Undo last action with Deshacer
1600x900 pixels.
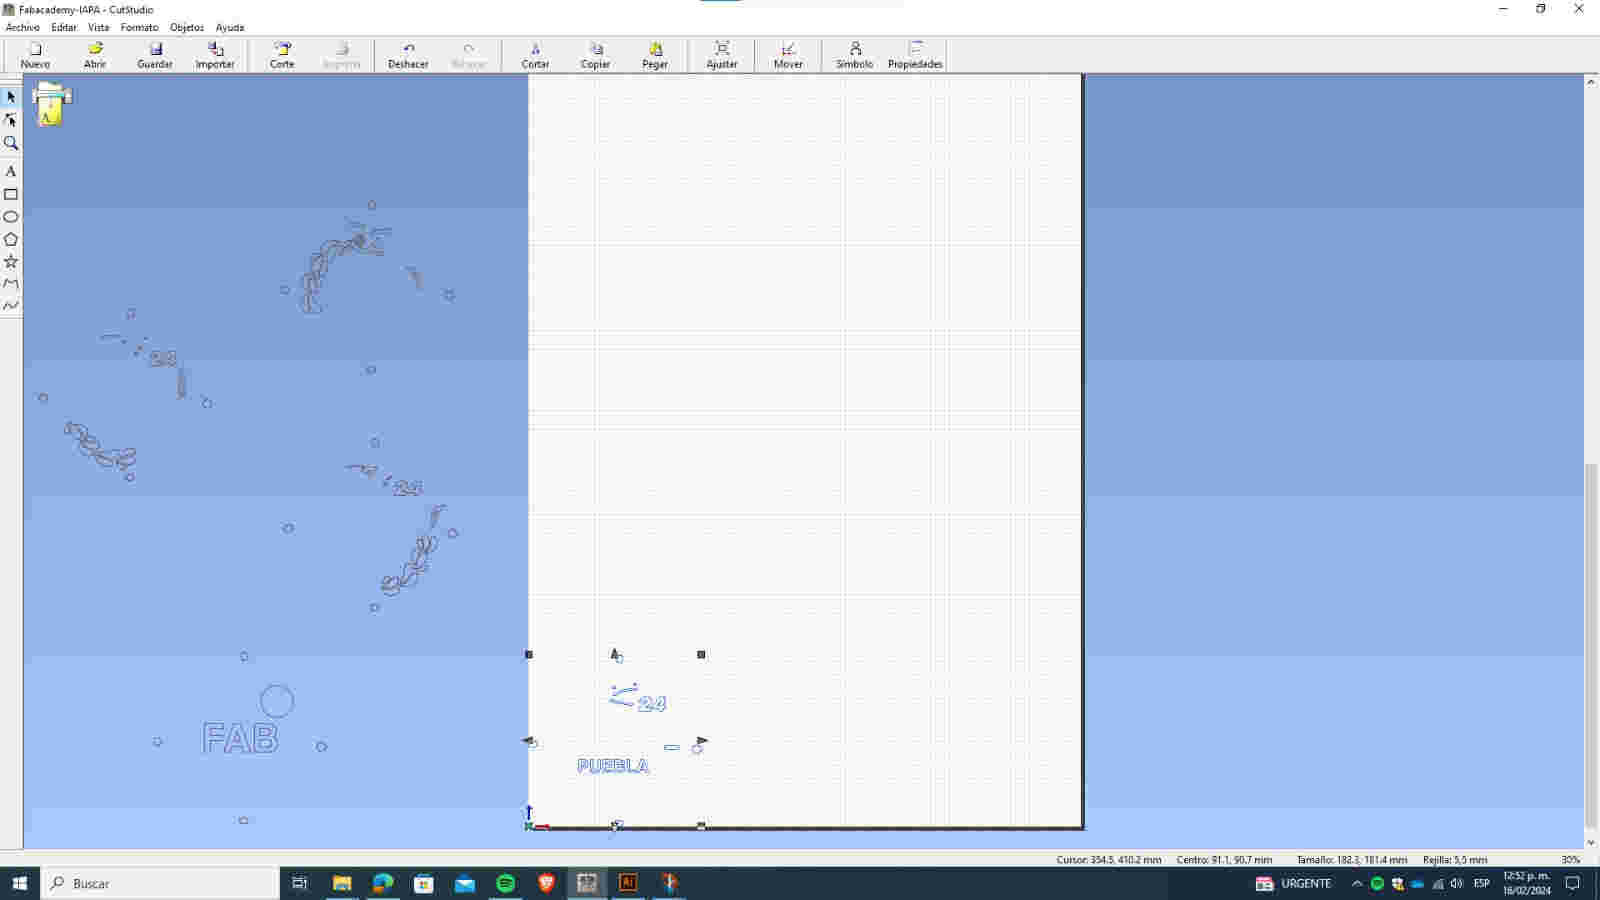[x=408, y=55]
